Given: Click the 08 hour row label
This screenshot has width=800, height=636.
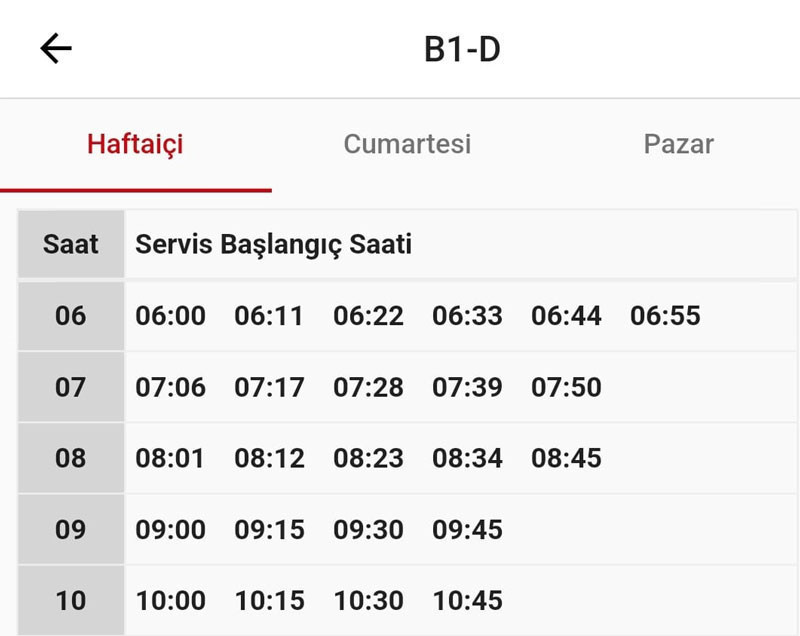Looking at the screenshot, I should pos(71,458).
